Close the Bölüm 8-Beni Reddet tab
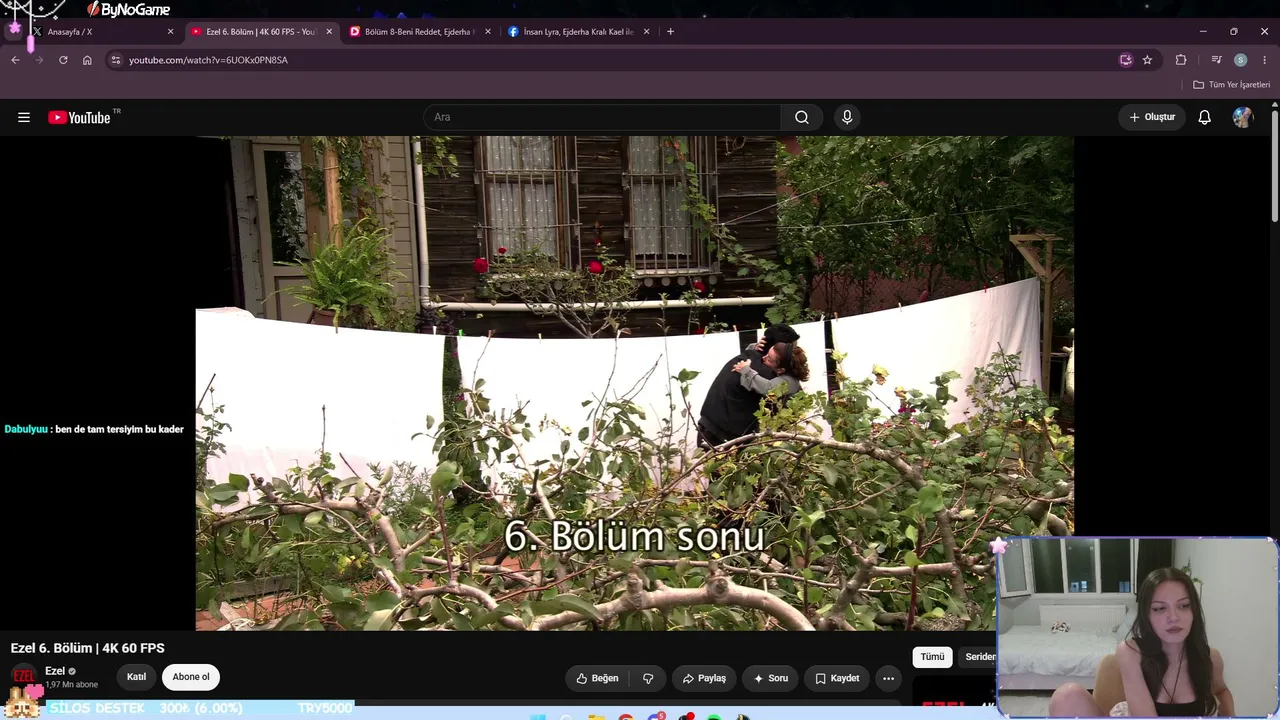The image size is (1280, 720). [x=488, y=32]
